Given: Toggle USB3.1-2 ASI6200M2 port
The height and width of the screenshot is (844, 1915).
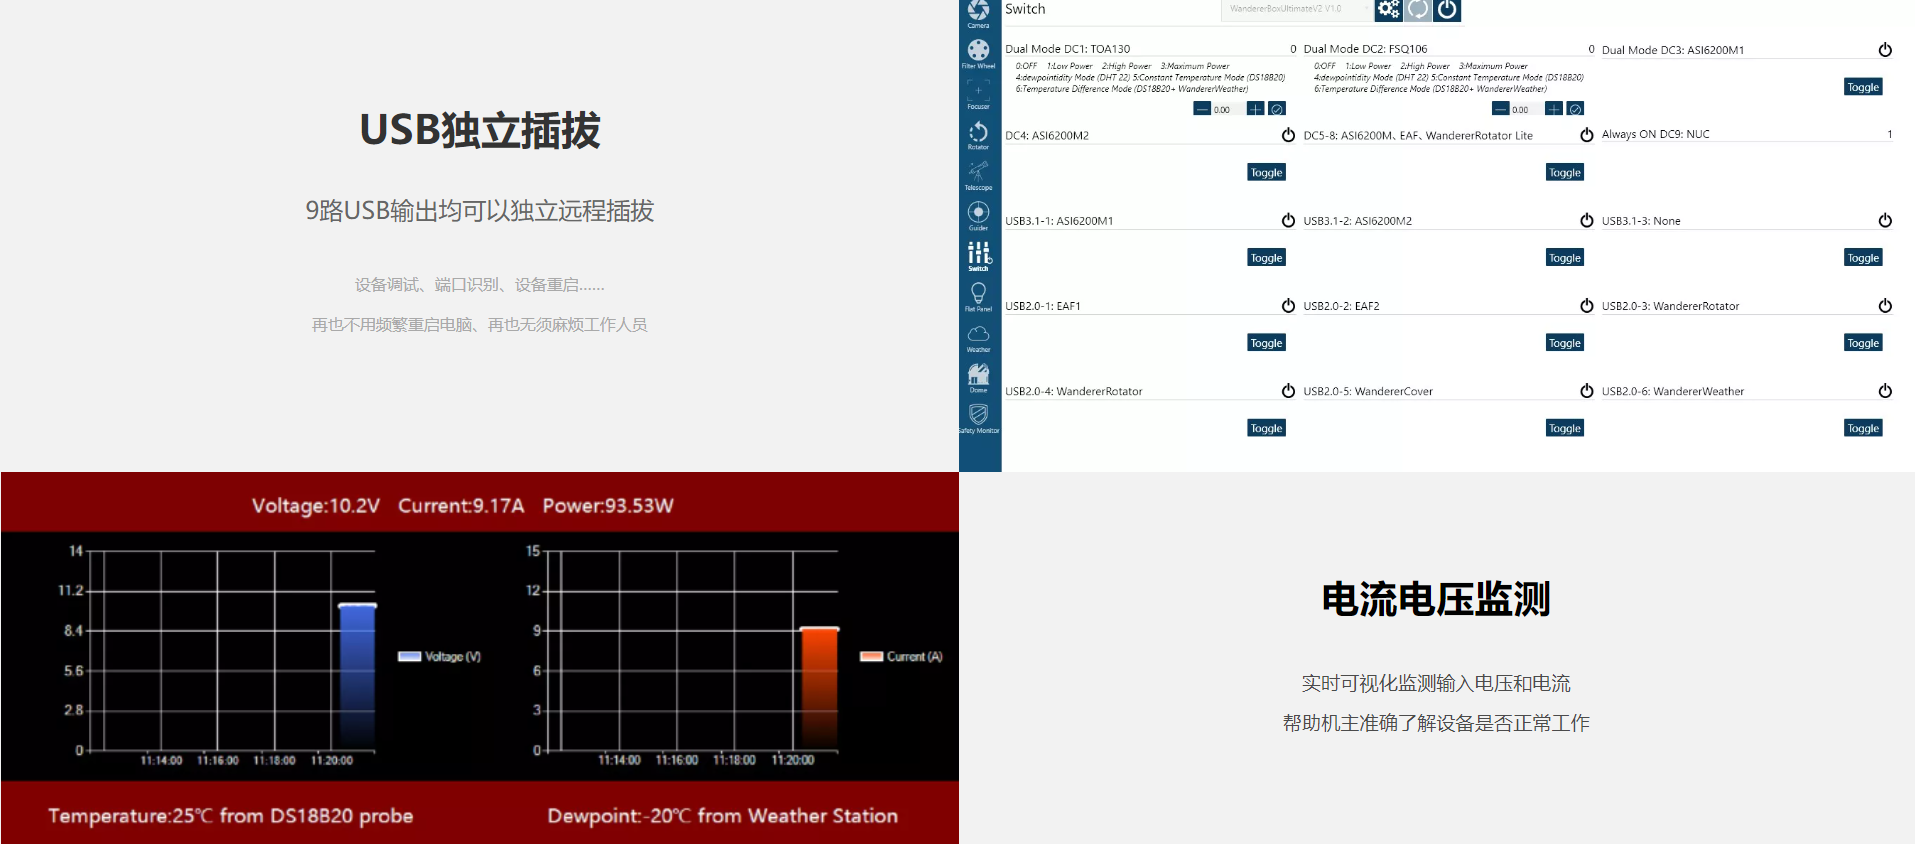Looking at the screenshot, I should click(x=1565, y=257).
